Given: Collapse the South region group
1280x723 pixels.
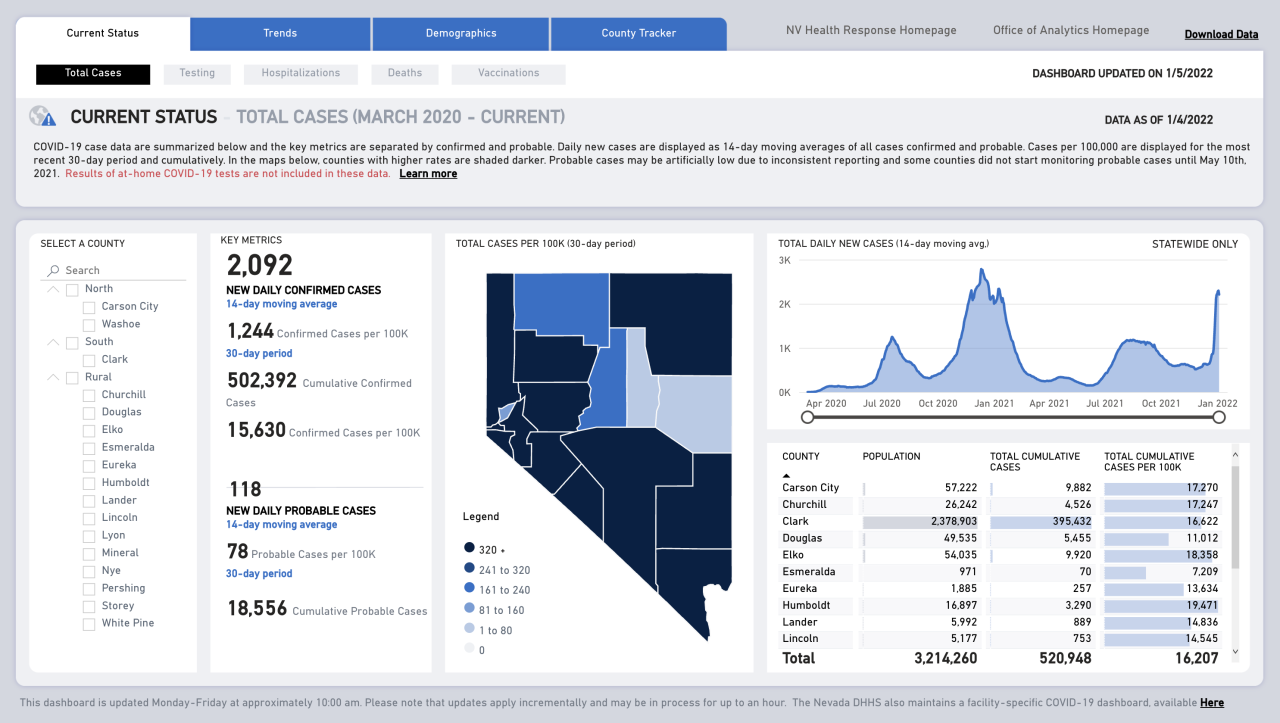Looking at the screenshot, I should 52,342.
